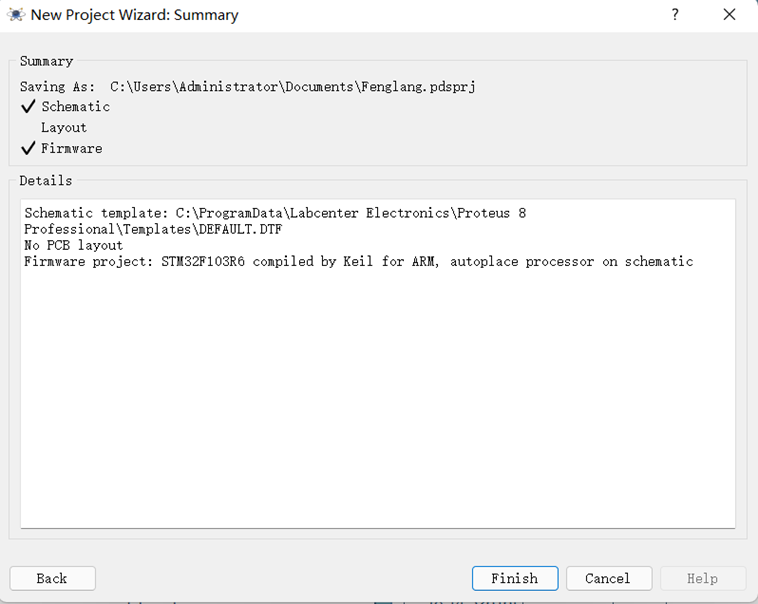Click the Fenglang.pdsprj save path
The height and width of the screenshot is (604, 758).
click(x=292, y=87)
